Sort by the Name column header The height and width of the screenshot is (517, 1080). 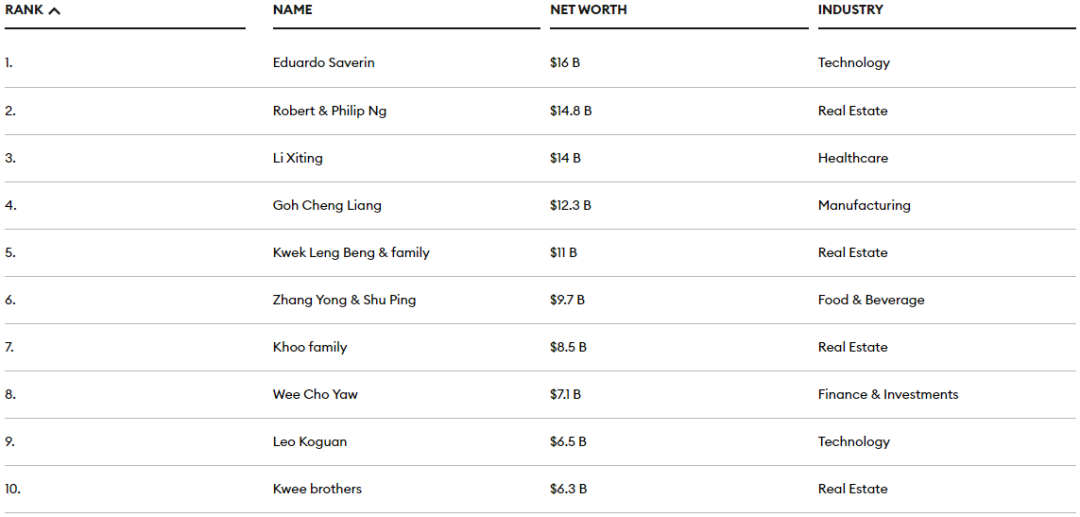[292, 10]
